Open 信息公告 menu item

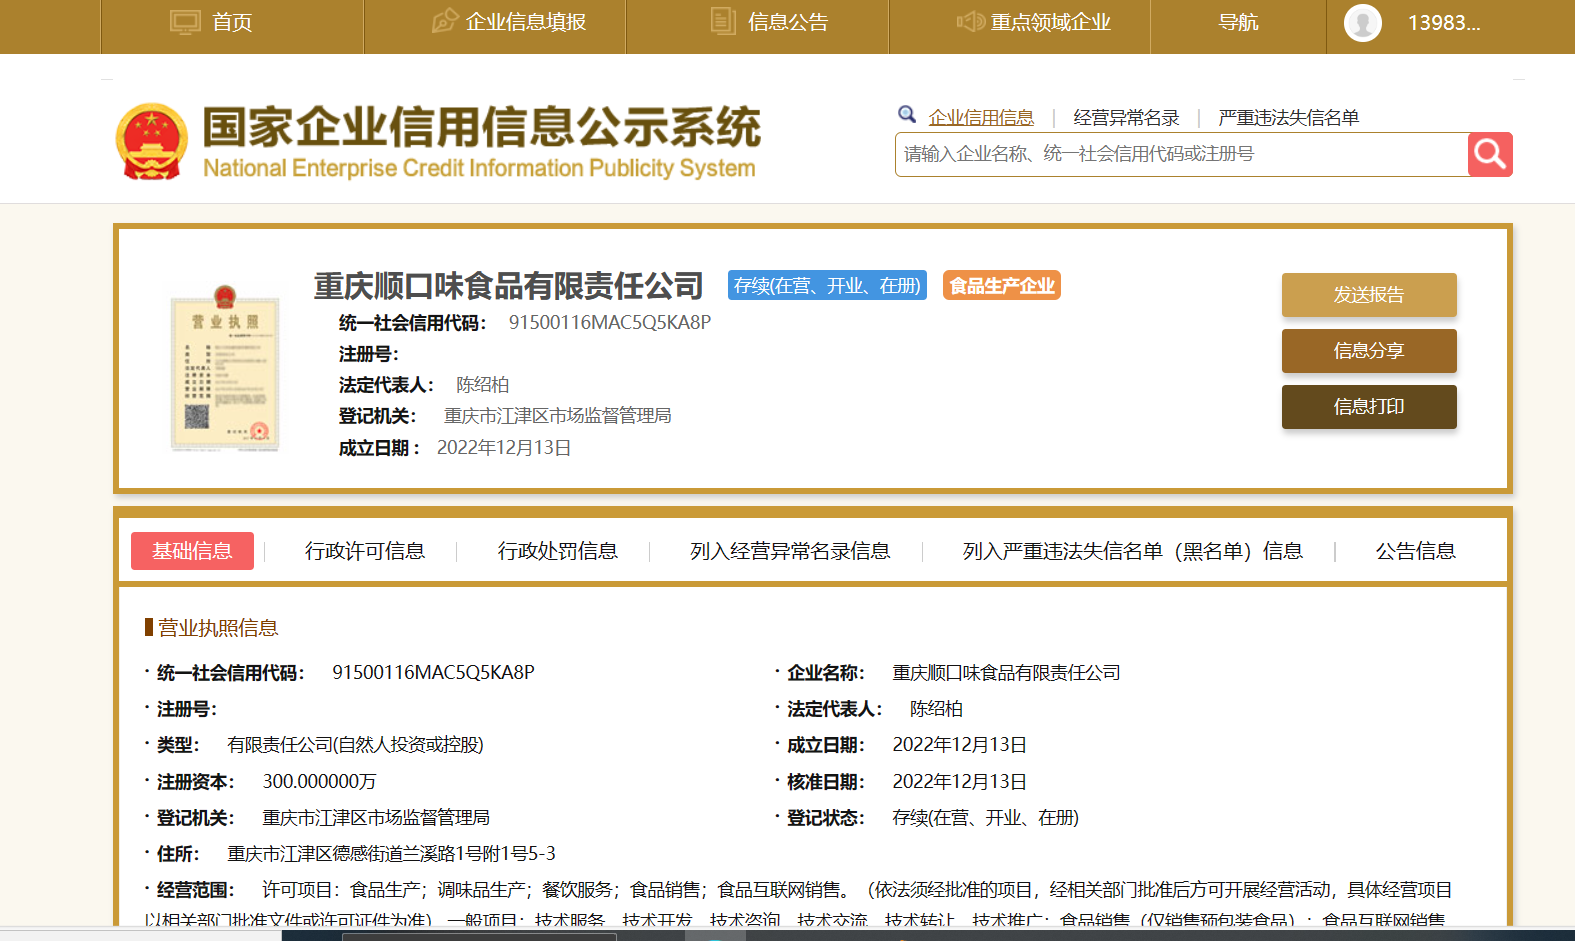click(788, 22)
